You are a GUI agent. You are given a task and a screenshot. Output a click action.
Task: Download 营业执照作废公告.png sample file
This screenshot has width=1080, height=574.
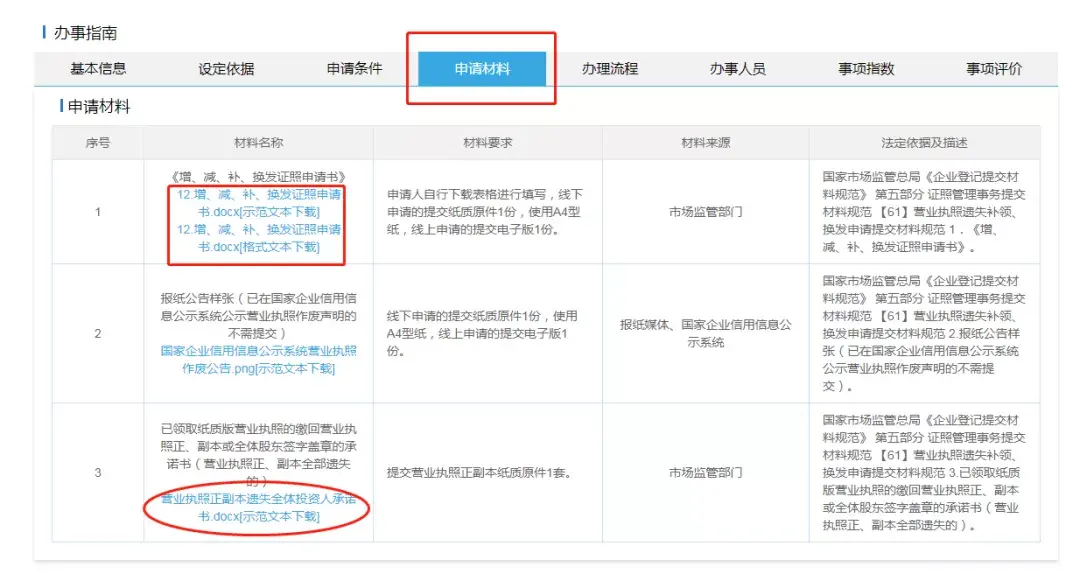point(258,360)
